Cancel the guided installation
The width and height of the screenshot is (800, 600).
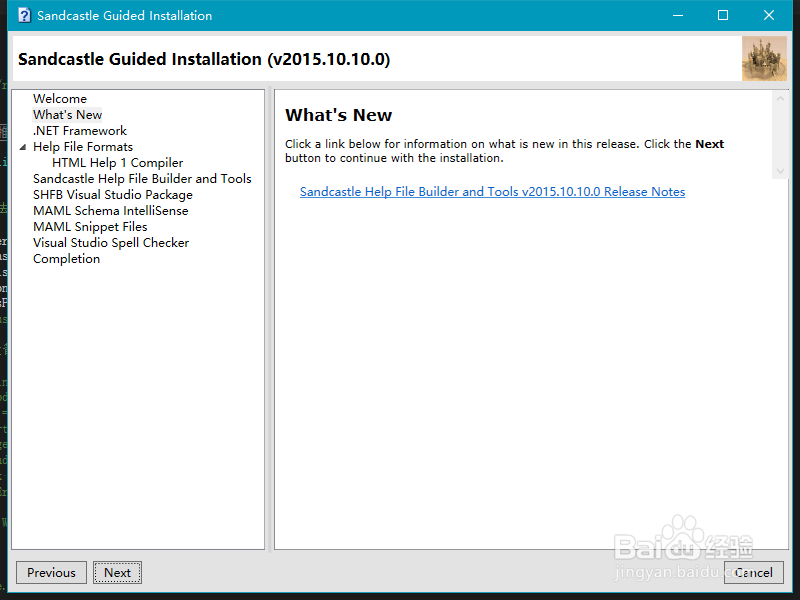click(x=753, y=572)
